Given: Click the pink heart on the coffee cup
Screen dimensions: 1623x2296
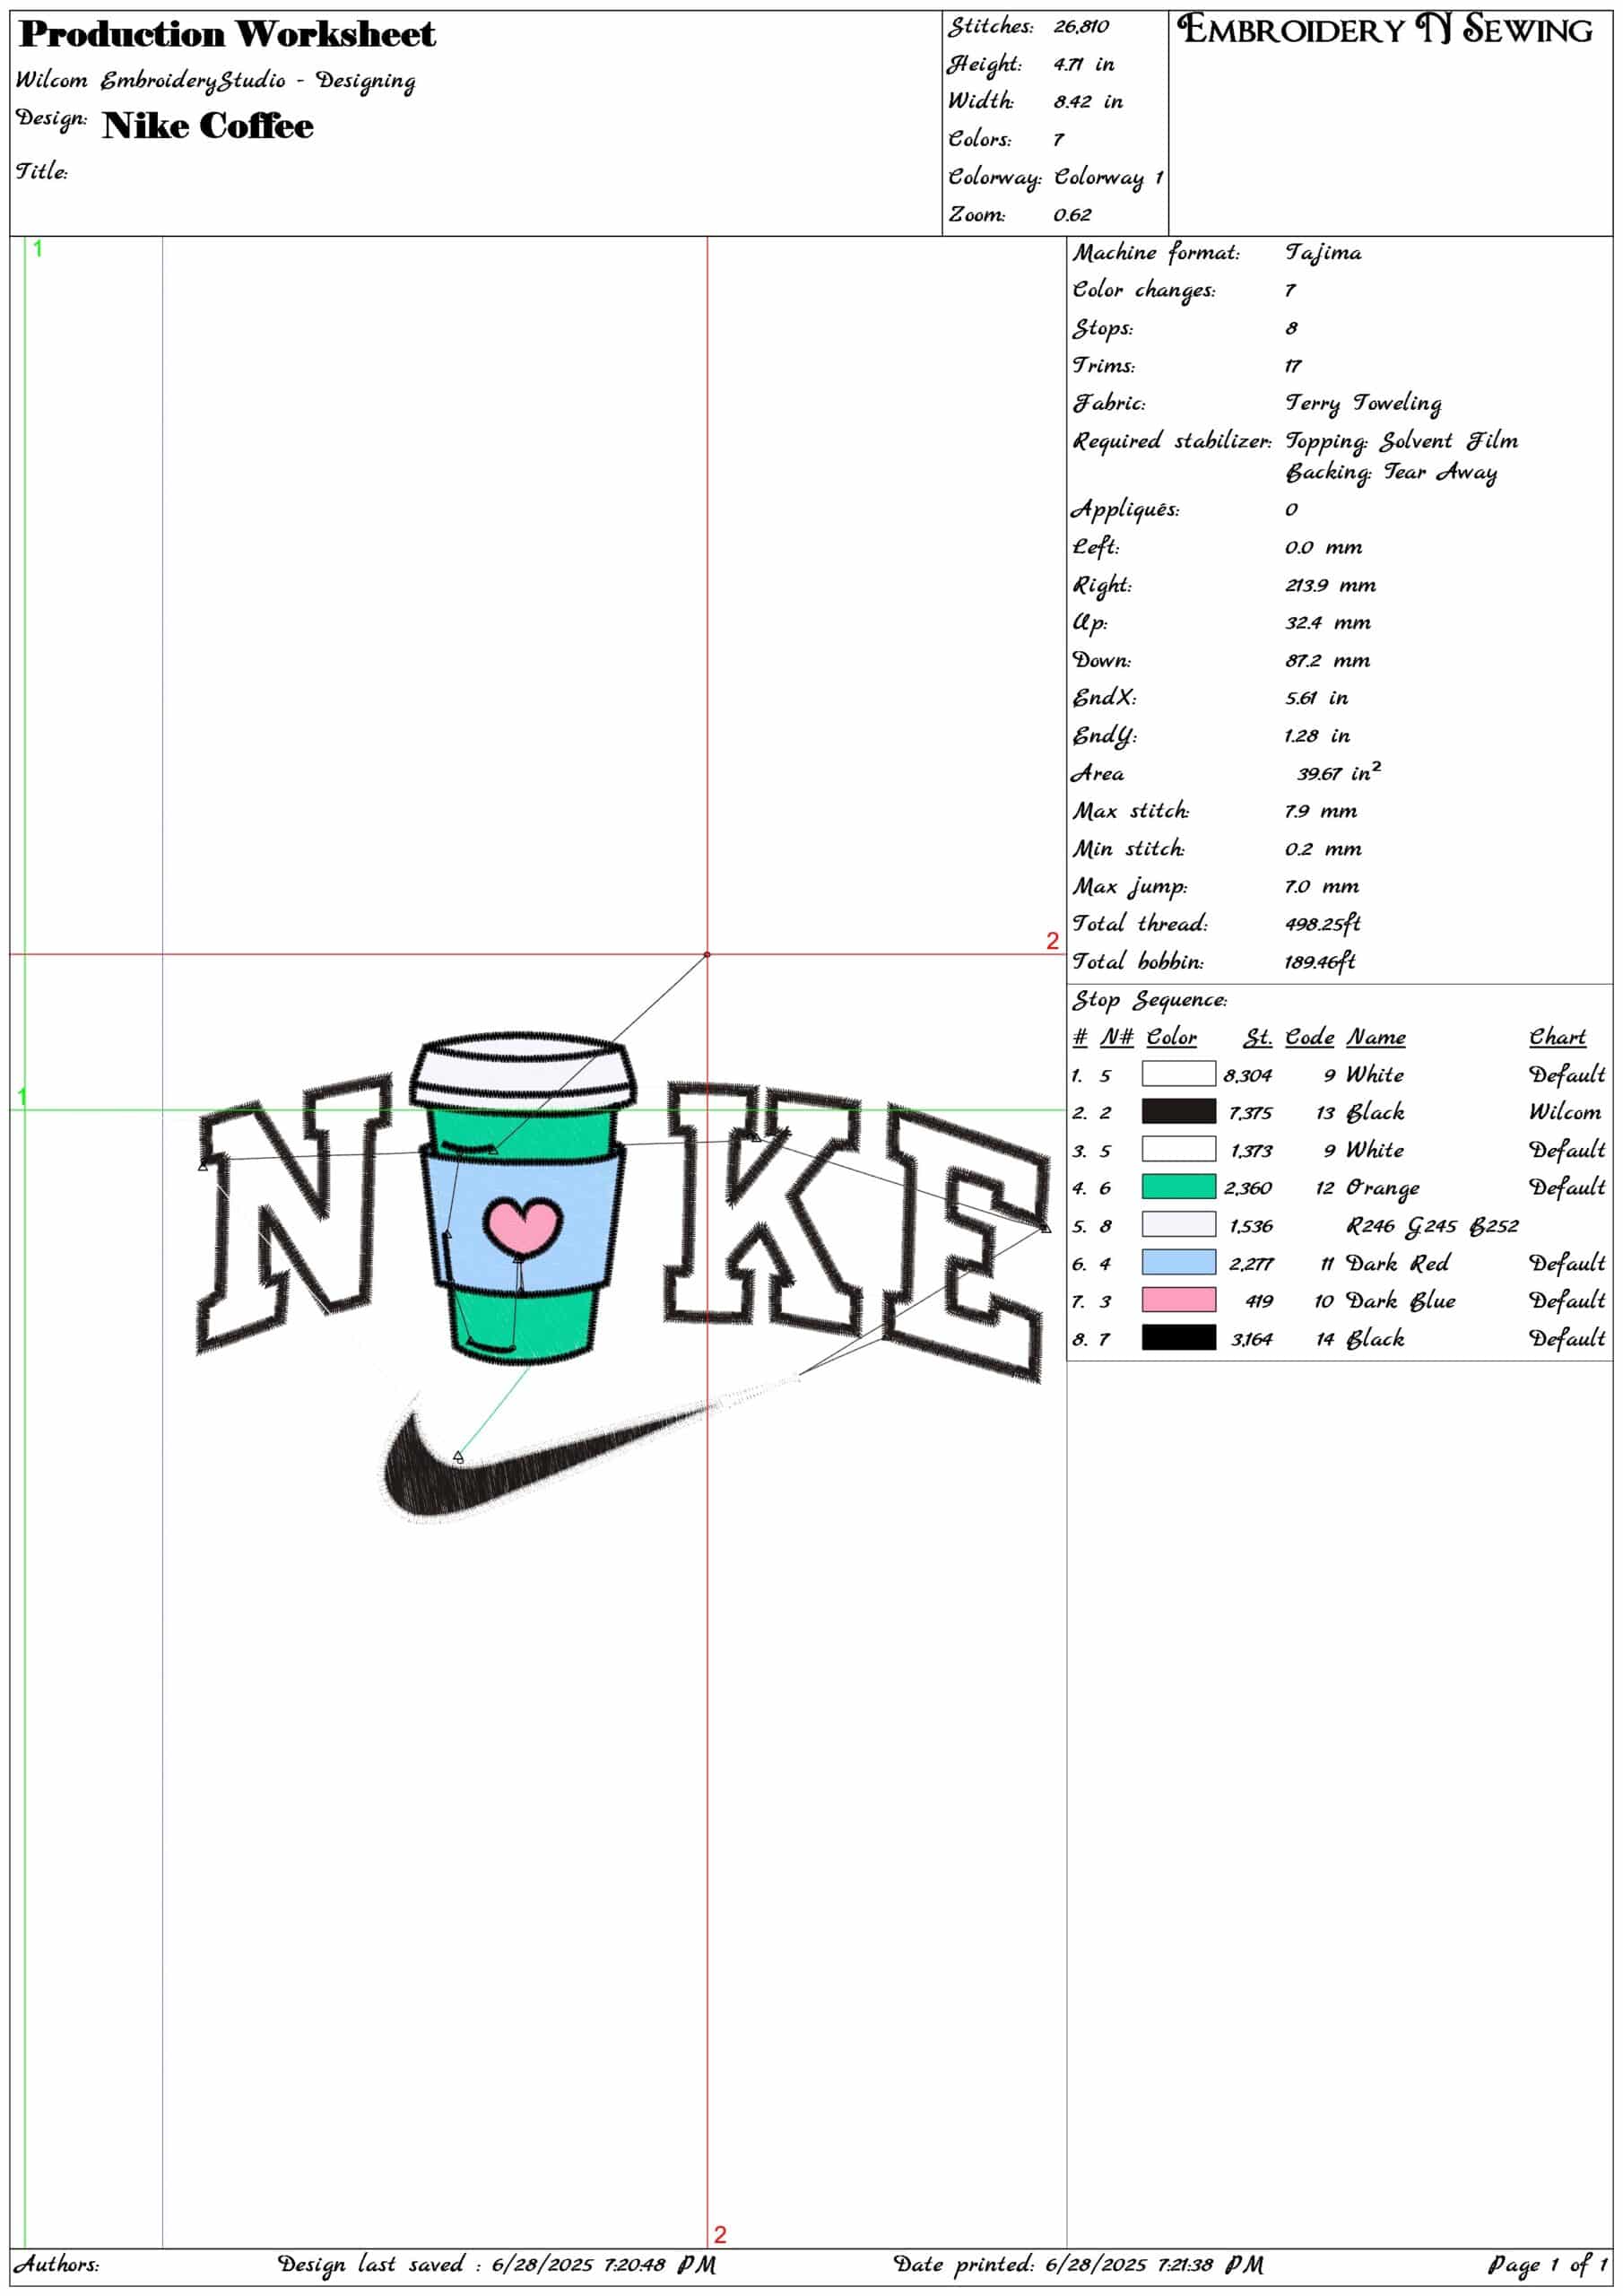Looking at the screenshot, I should click(x=522, y=1225).
